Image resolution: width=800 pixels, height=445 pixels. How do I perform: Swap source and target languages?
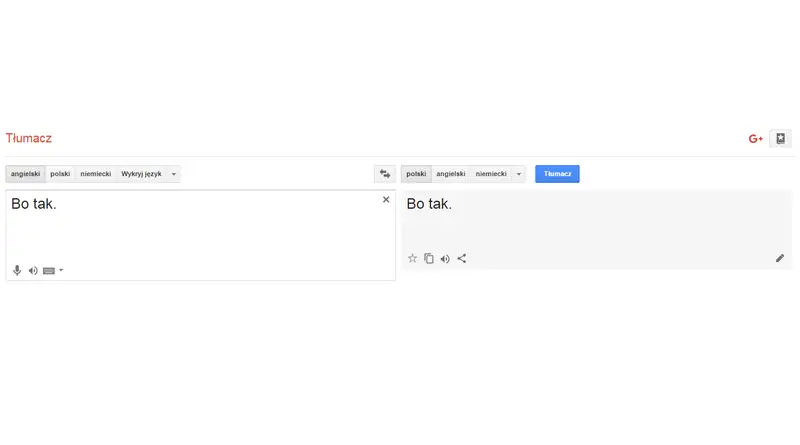click(x=385, y=174)
